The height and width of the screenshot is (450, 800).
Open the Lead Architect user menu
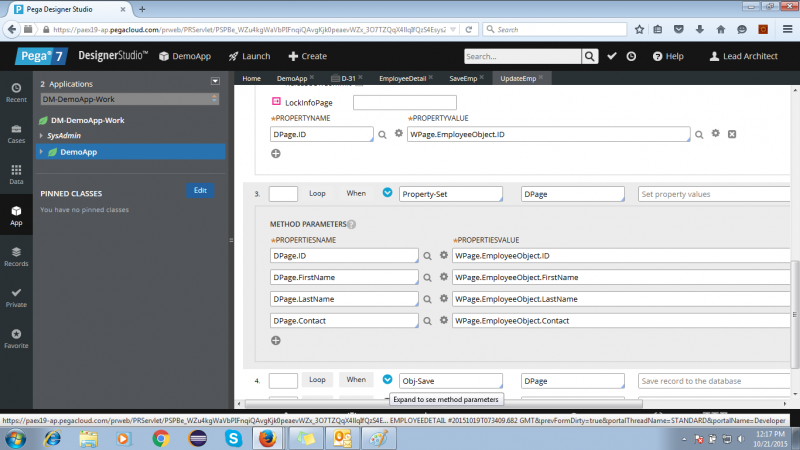click(x=744, y=56)
